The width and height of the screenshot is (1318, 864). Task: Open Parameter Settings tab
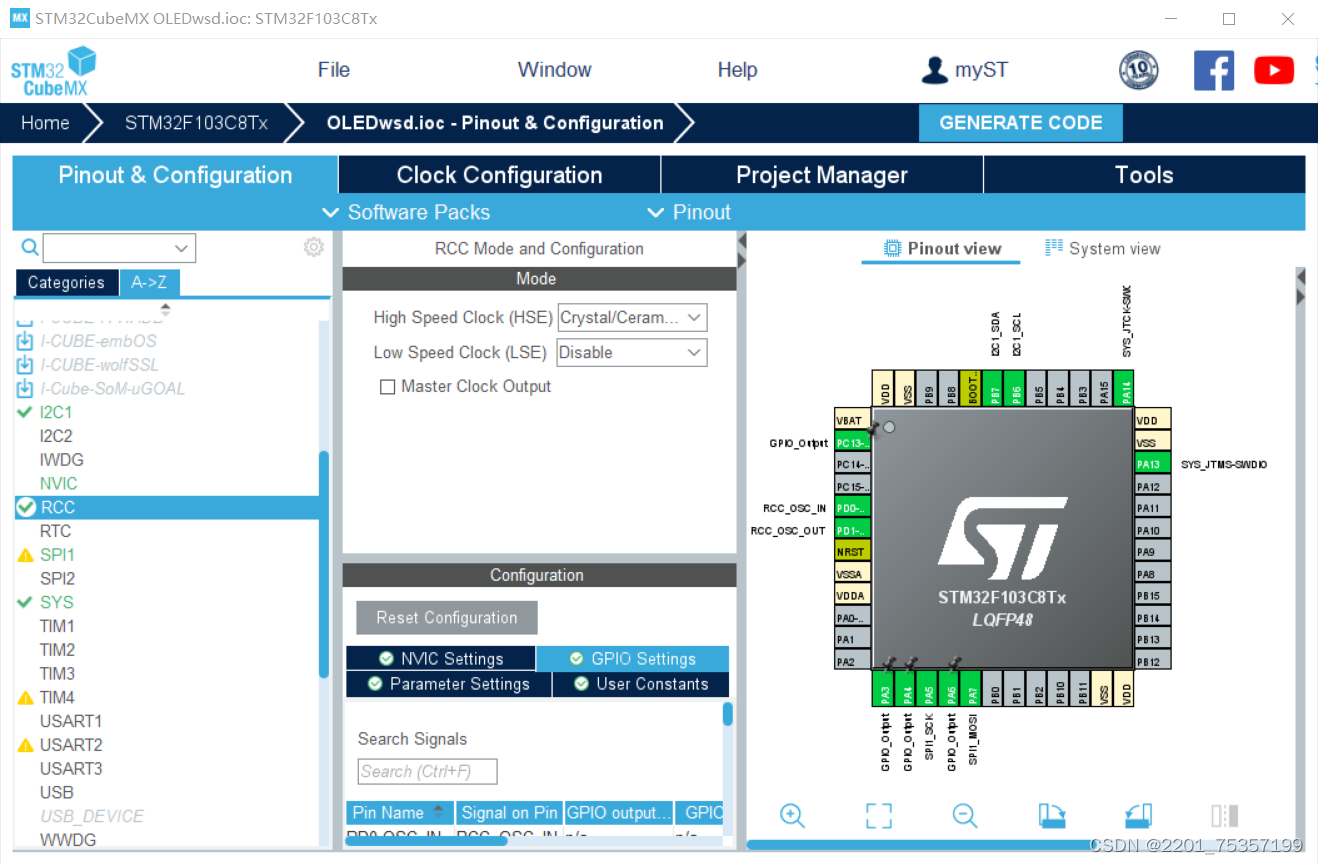[x=449, y=684]
